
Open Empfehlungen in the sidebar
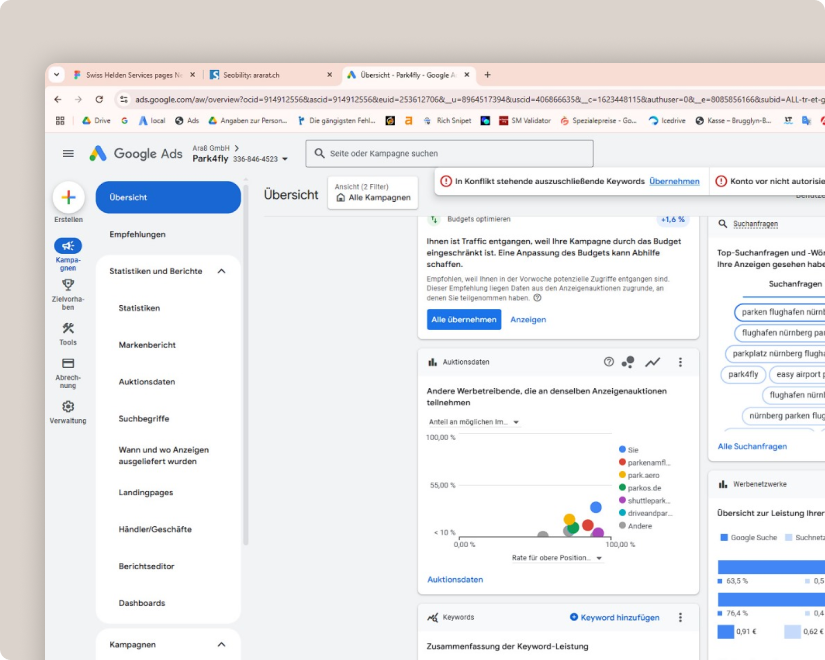137,234
